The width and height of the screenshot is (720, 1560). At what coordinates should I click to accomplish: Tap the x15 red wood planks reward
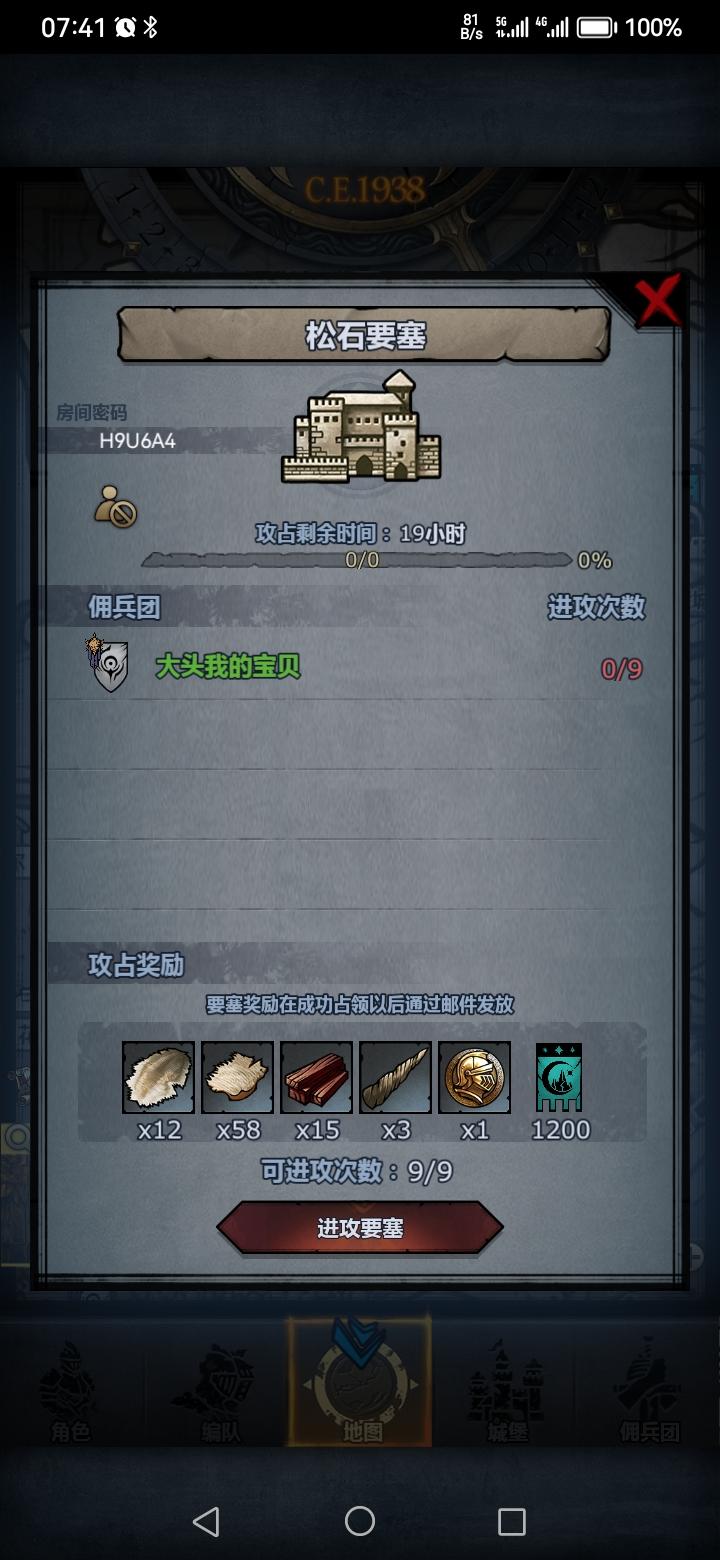tap(316, 1077)
